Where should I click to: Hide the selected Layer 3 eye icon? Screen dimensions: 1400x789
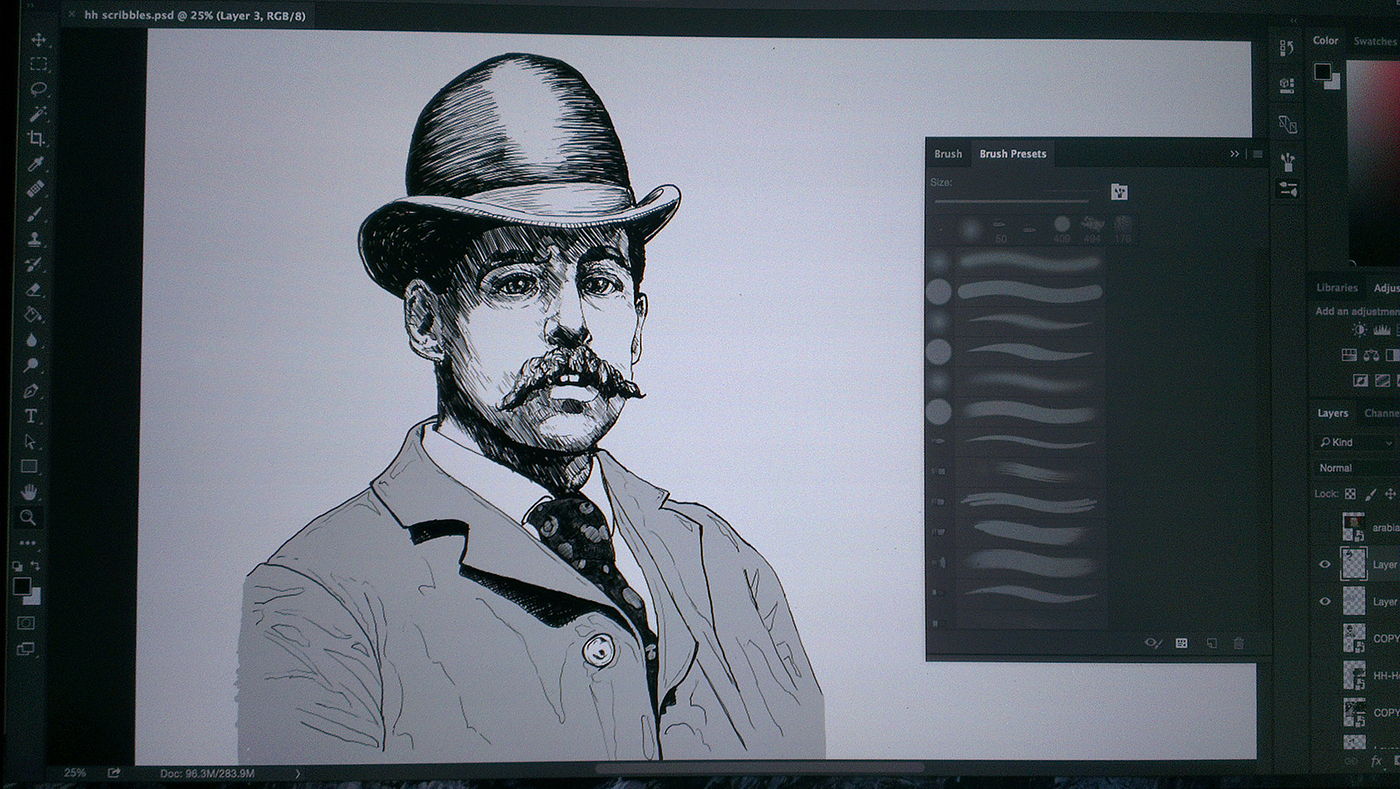[1325, 565]
